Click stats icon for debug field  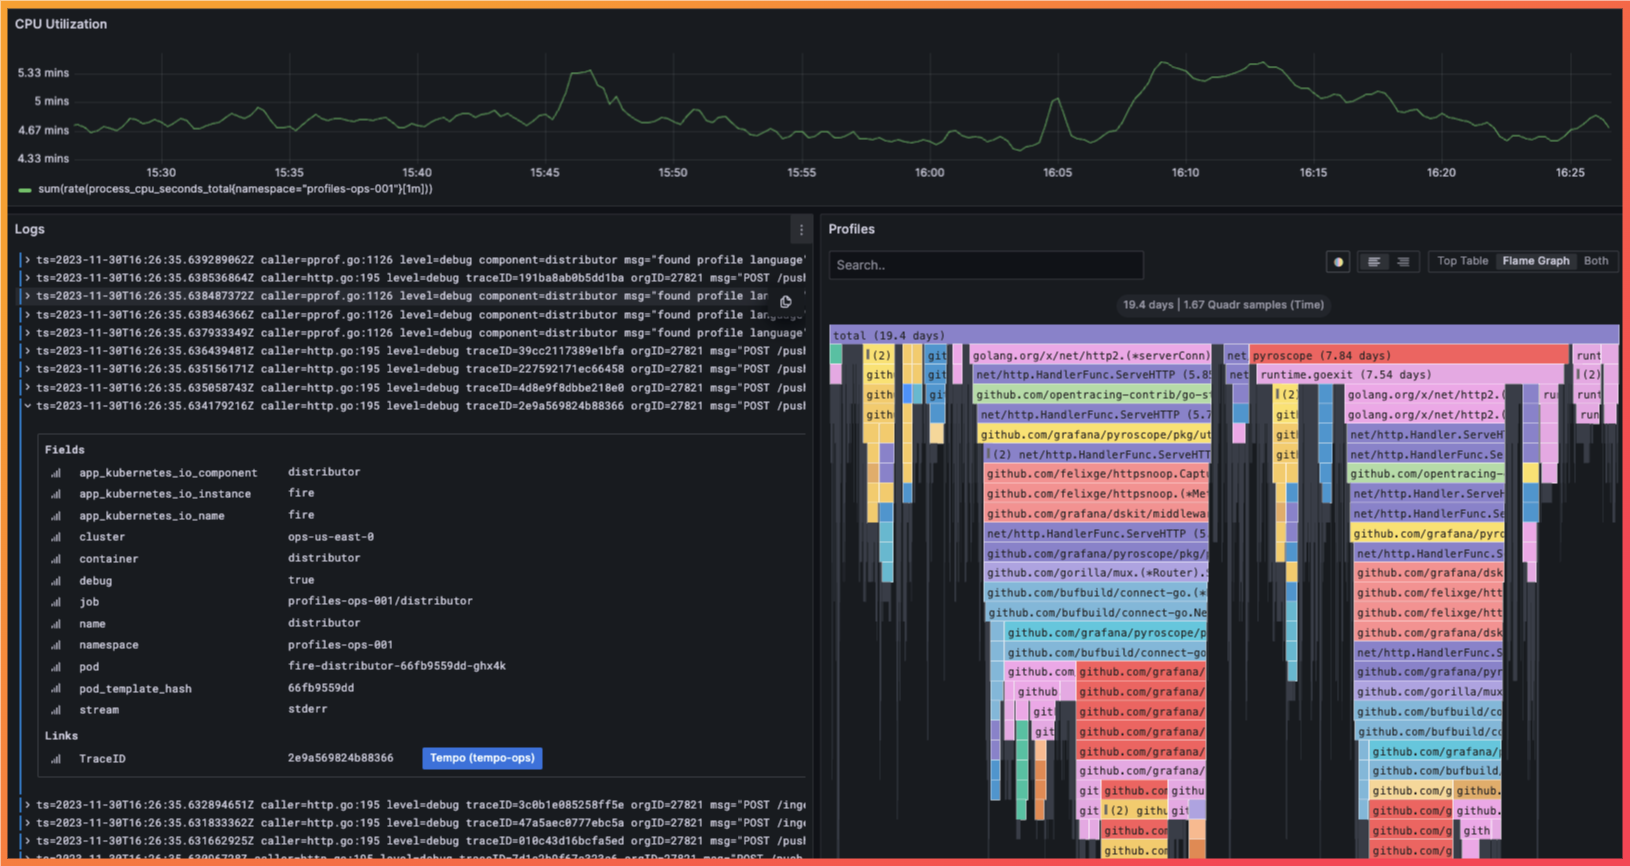(56, 581)
